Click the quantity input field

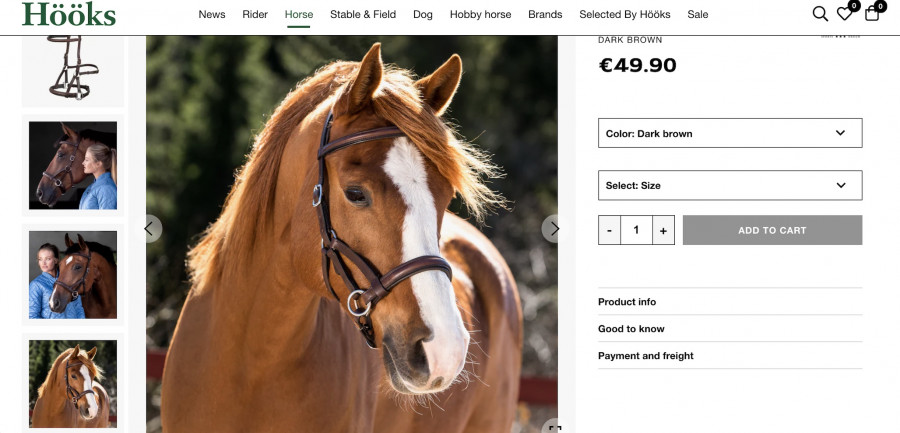[x=636, y=230]
